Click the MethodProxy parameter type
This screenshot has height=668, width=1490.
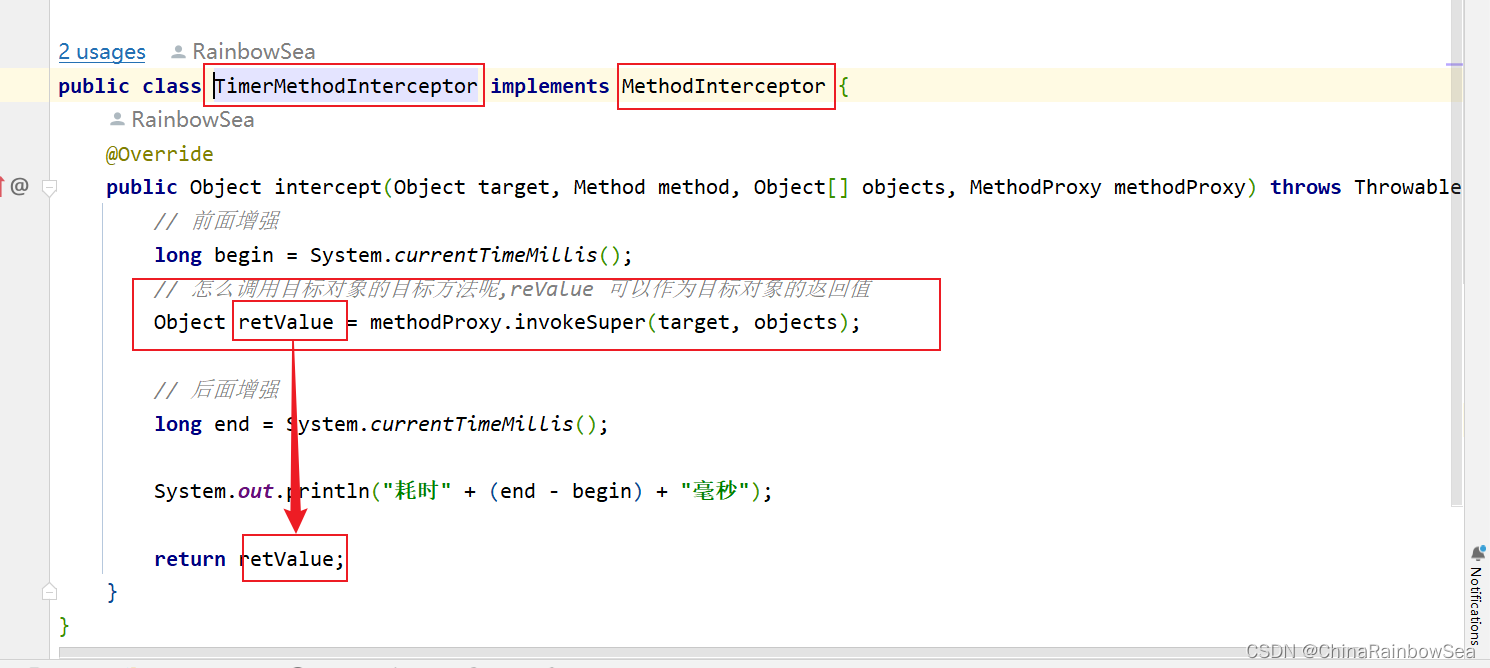[x=1035, y=187]
